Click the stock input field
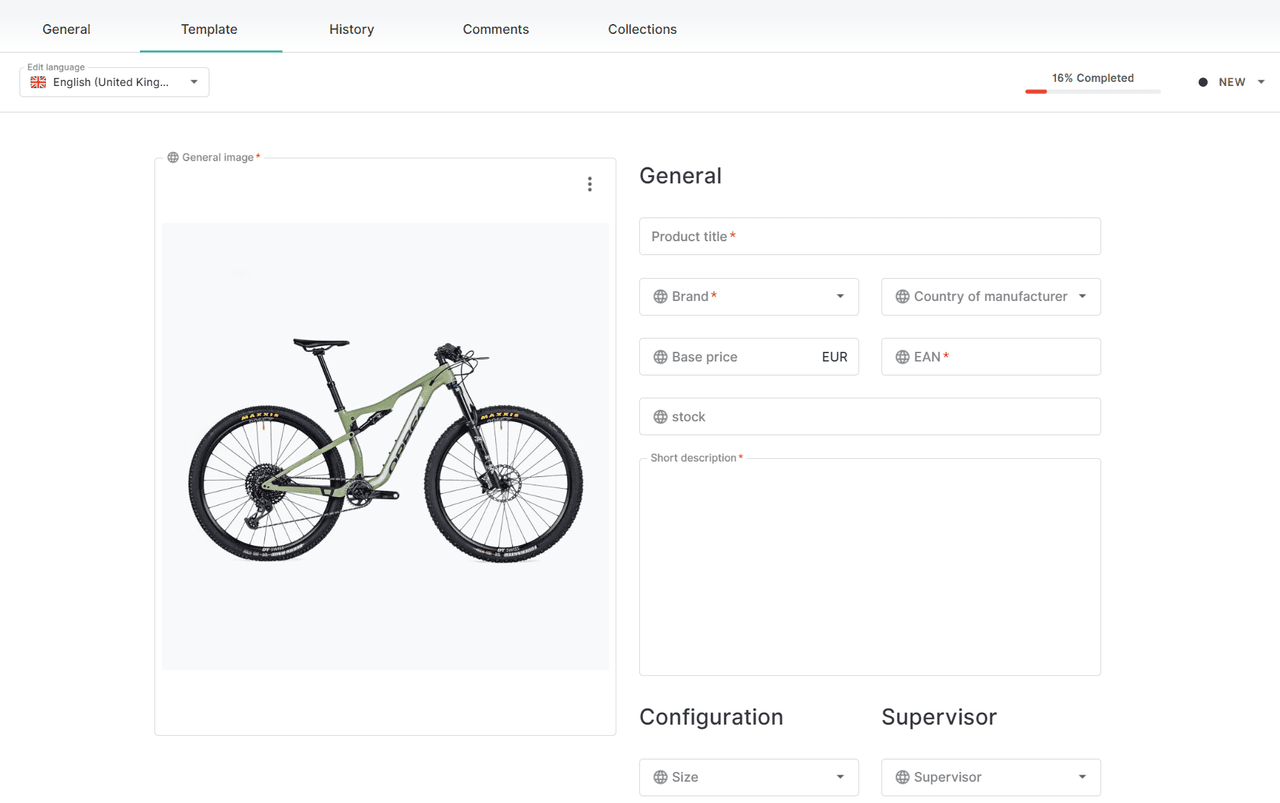 coord(870,416)
